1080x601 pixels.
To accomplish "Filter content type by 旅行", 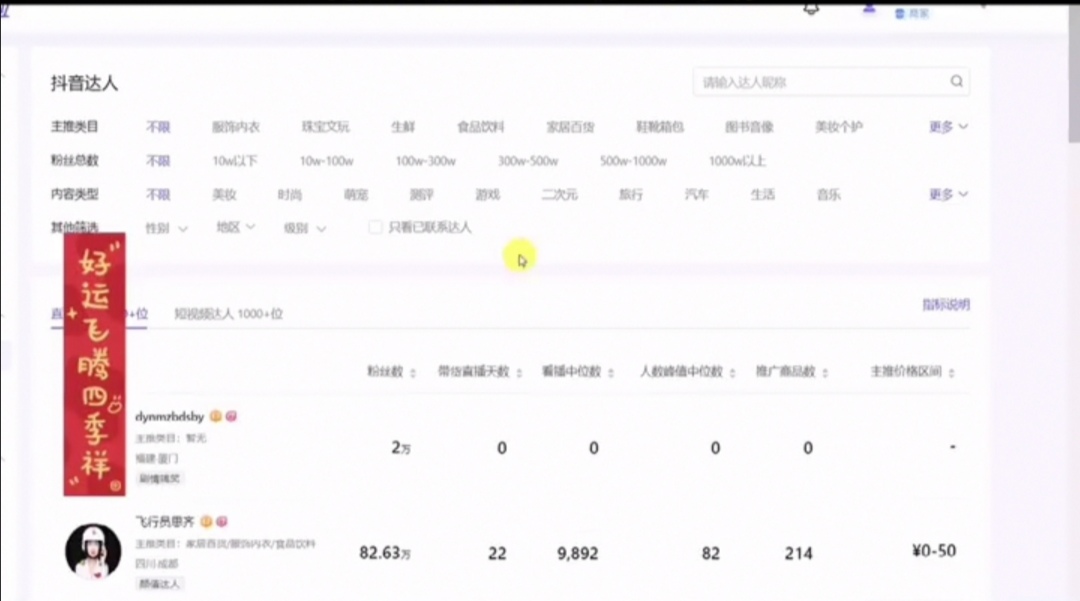I will tap(631, 194).
